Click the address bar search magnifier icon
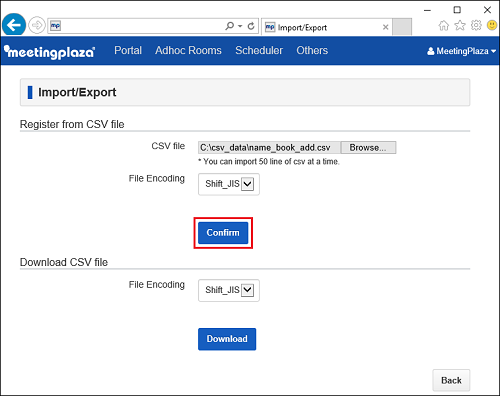Screen dimensions: 500x396 229,26
